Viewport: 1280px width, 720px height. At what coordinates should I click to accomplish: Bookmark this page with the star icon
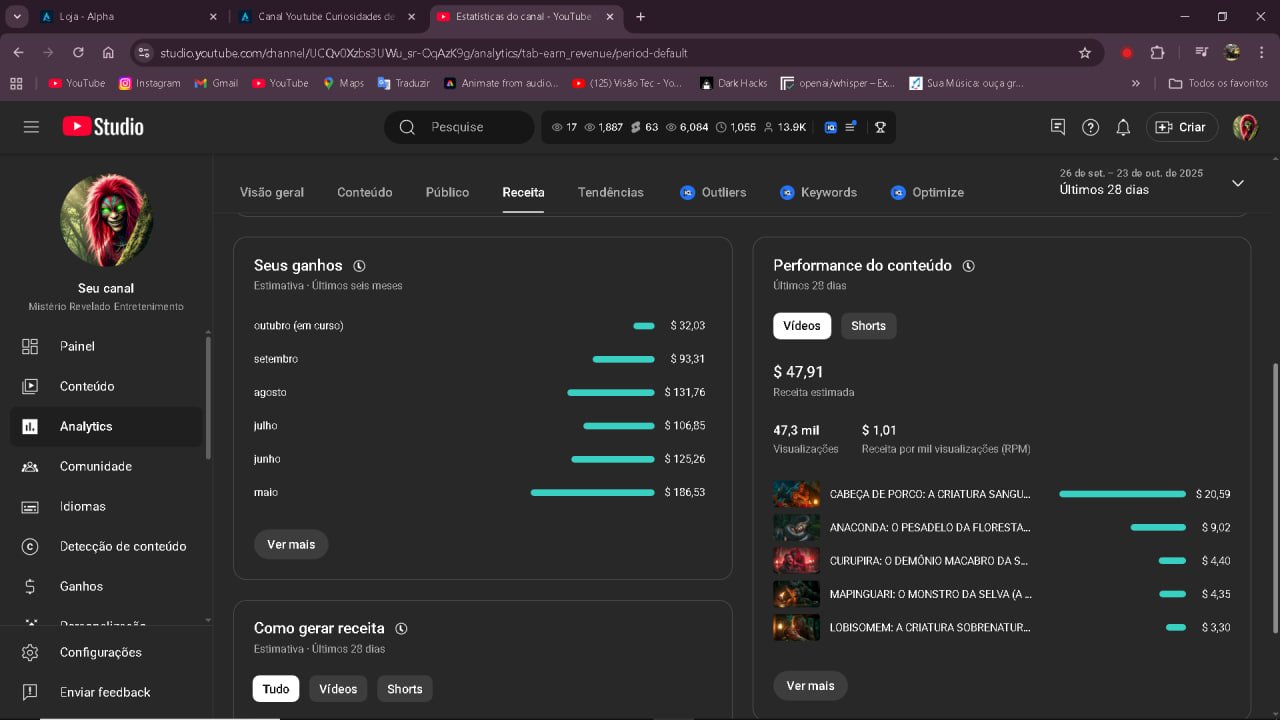tap(1085, 53)
